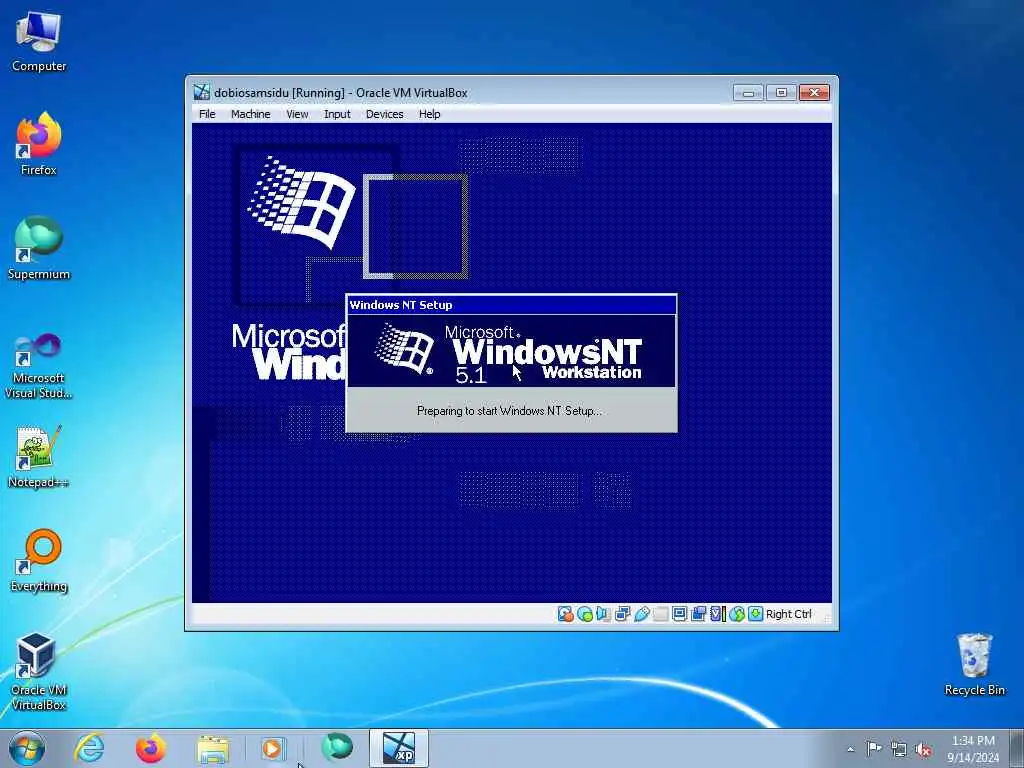The image size is (1024, 768).
Task: Select the Everything desktop shortcut
Action: (x=39, y=560)
